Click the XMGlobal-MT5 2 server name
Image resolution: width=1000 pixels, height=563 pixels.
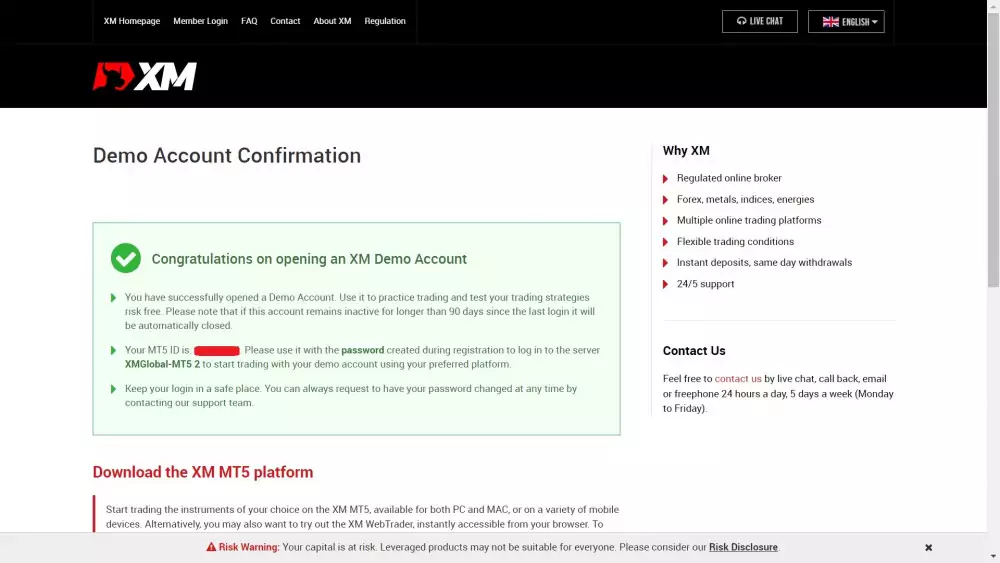(x=163, y=364)
